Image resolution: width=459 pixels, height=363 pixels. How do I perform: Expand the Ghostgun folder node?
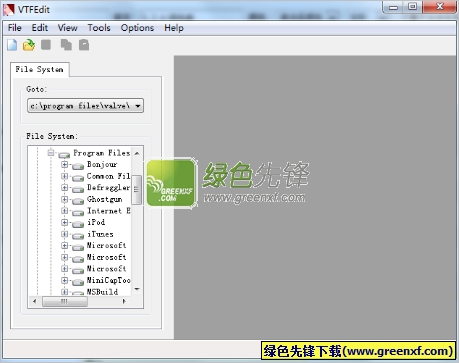65,199
